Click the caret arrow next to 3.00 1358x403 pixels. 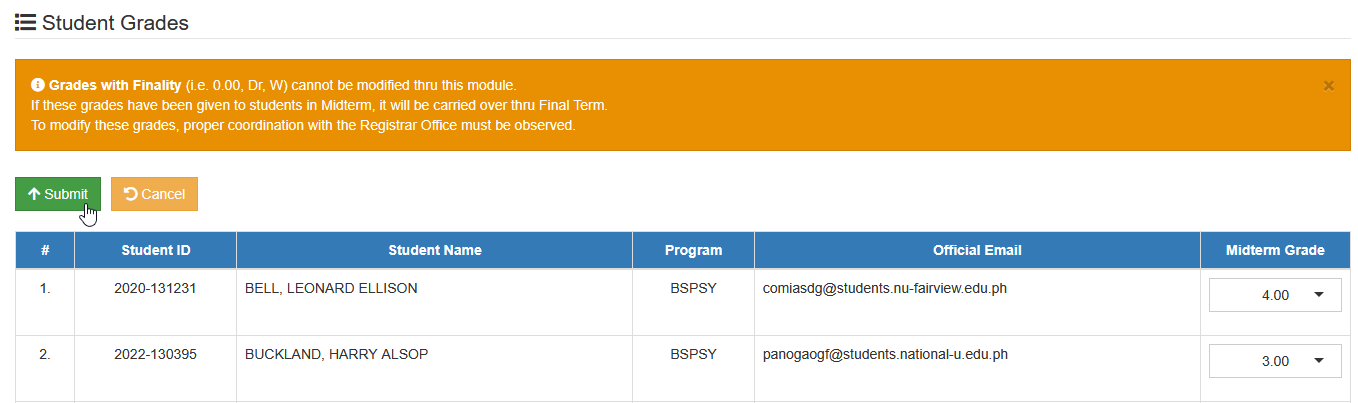1318,361
